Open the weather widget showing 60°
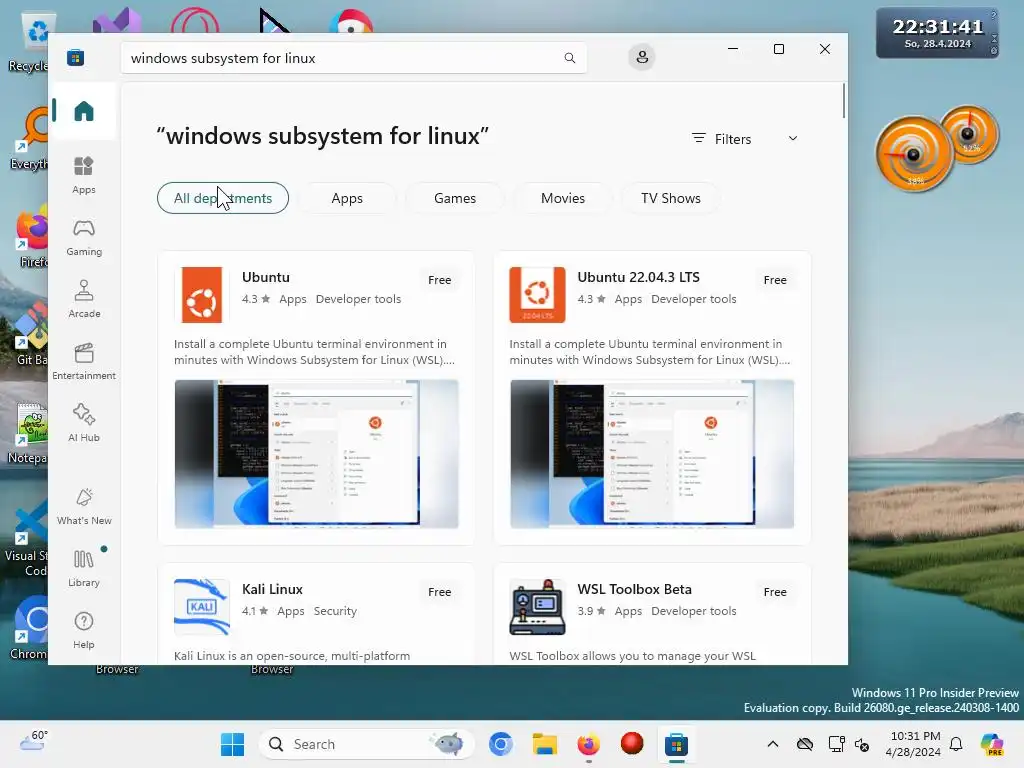The height and width of the screenshot is (768, 1024). (x=33, y=743)
